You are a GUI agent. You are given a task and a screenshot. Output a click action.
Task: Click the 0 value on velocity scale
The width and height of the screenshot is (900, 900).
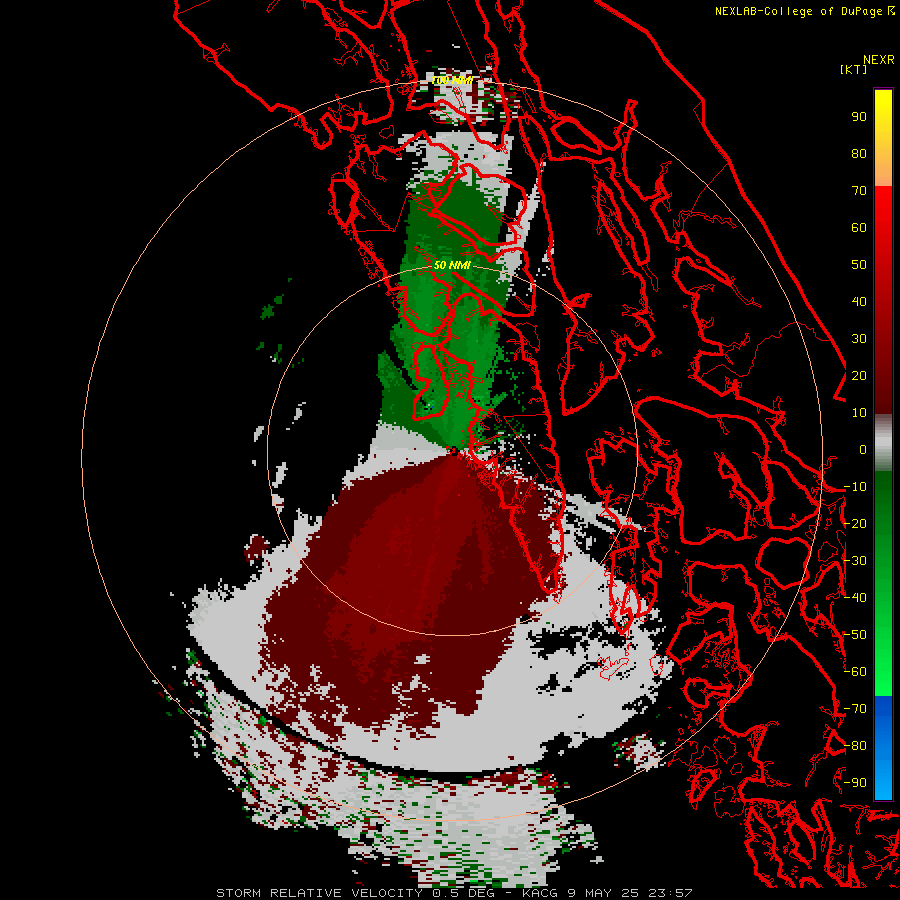(x=862, y=449)
